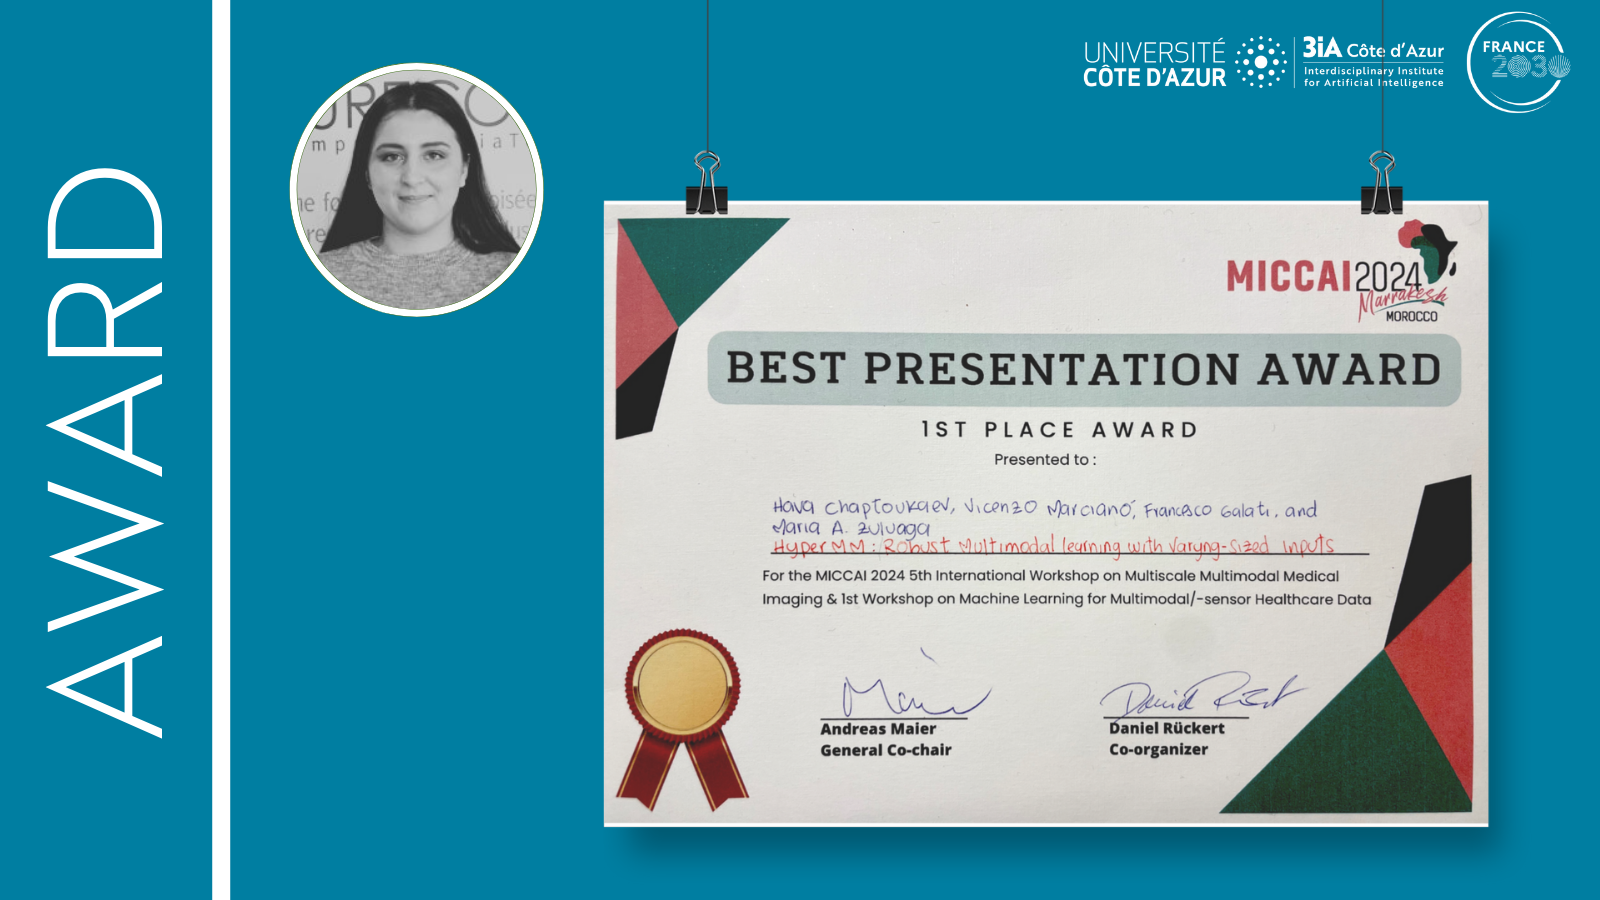Click the 'Co-organizer' text

(x=1158, y=749)
